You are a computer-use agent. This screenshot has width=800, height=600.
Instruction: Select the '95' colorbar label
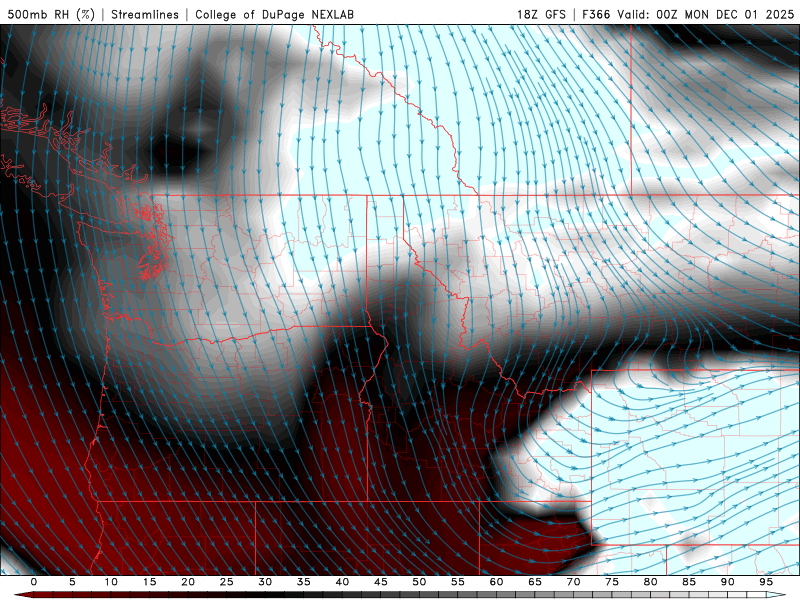tap(766, 582)
